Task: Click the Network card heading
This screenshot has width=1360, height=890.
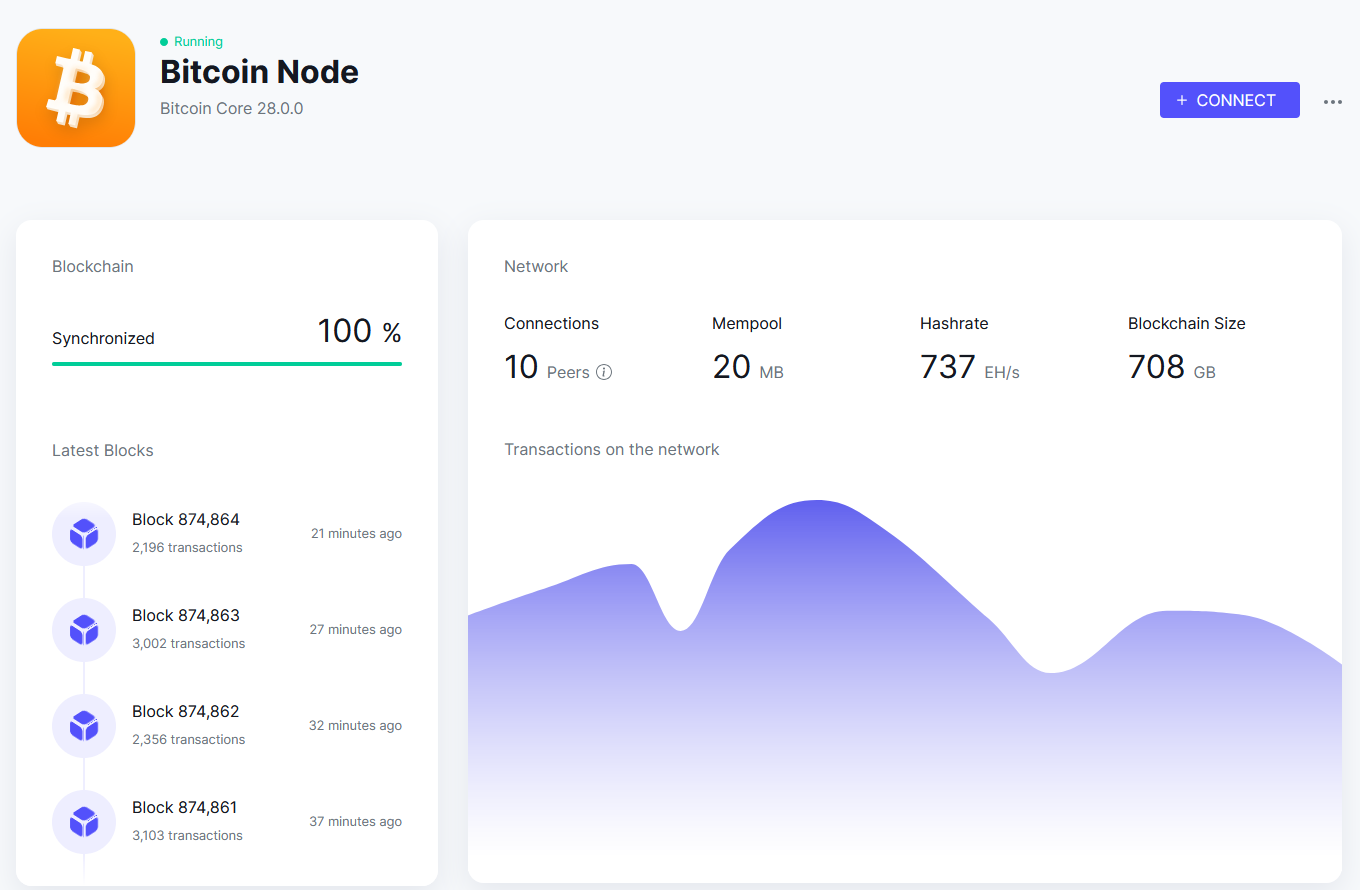Action: click(x=536, y=267)
